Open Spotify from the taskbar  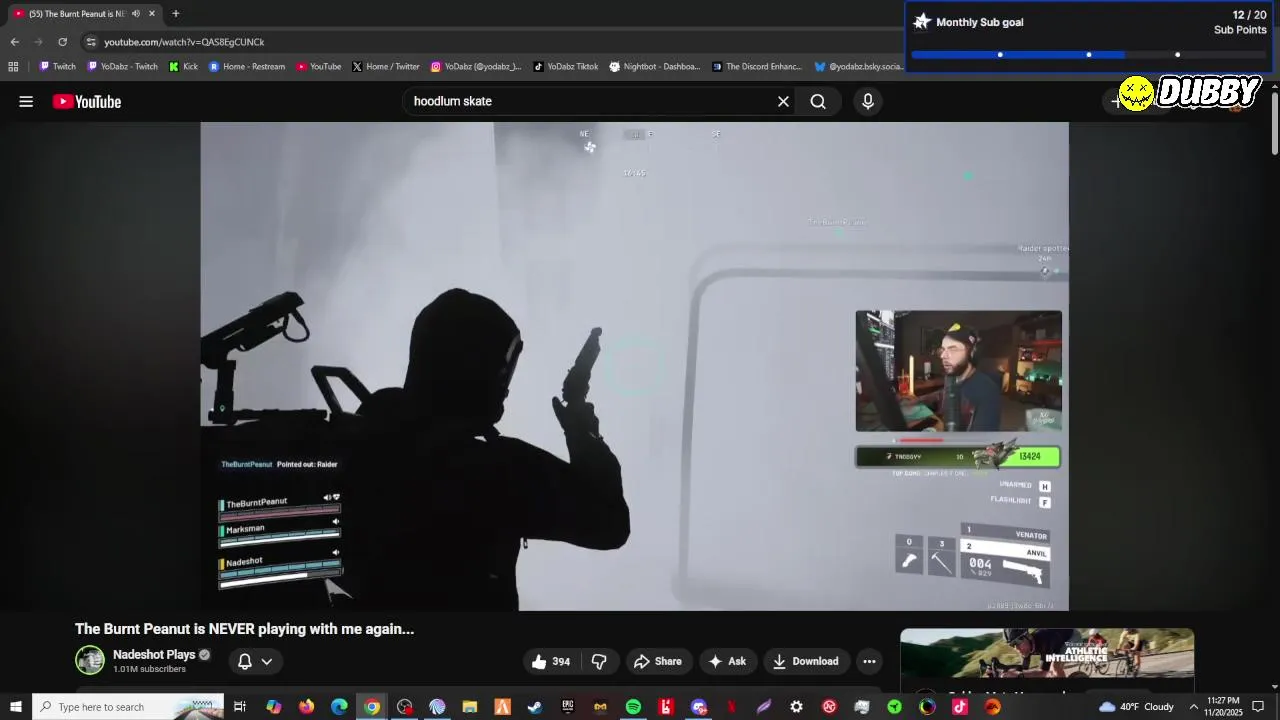[633, 707]
